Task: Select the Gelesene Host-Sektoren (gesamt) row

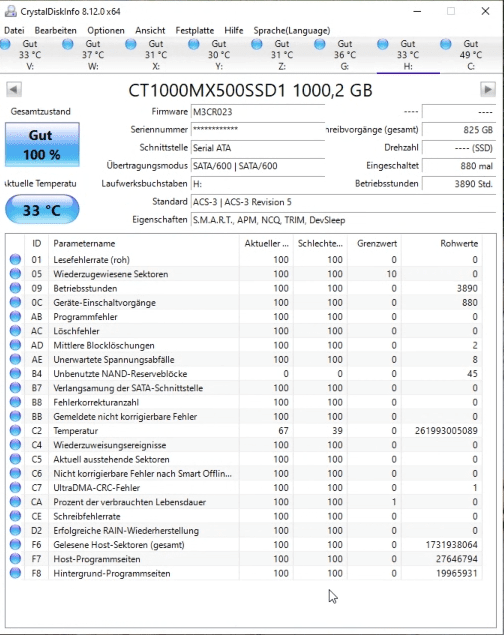Action: (x=245, y=545)
